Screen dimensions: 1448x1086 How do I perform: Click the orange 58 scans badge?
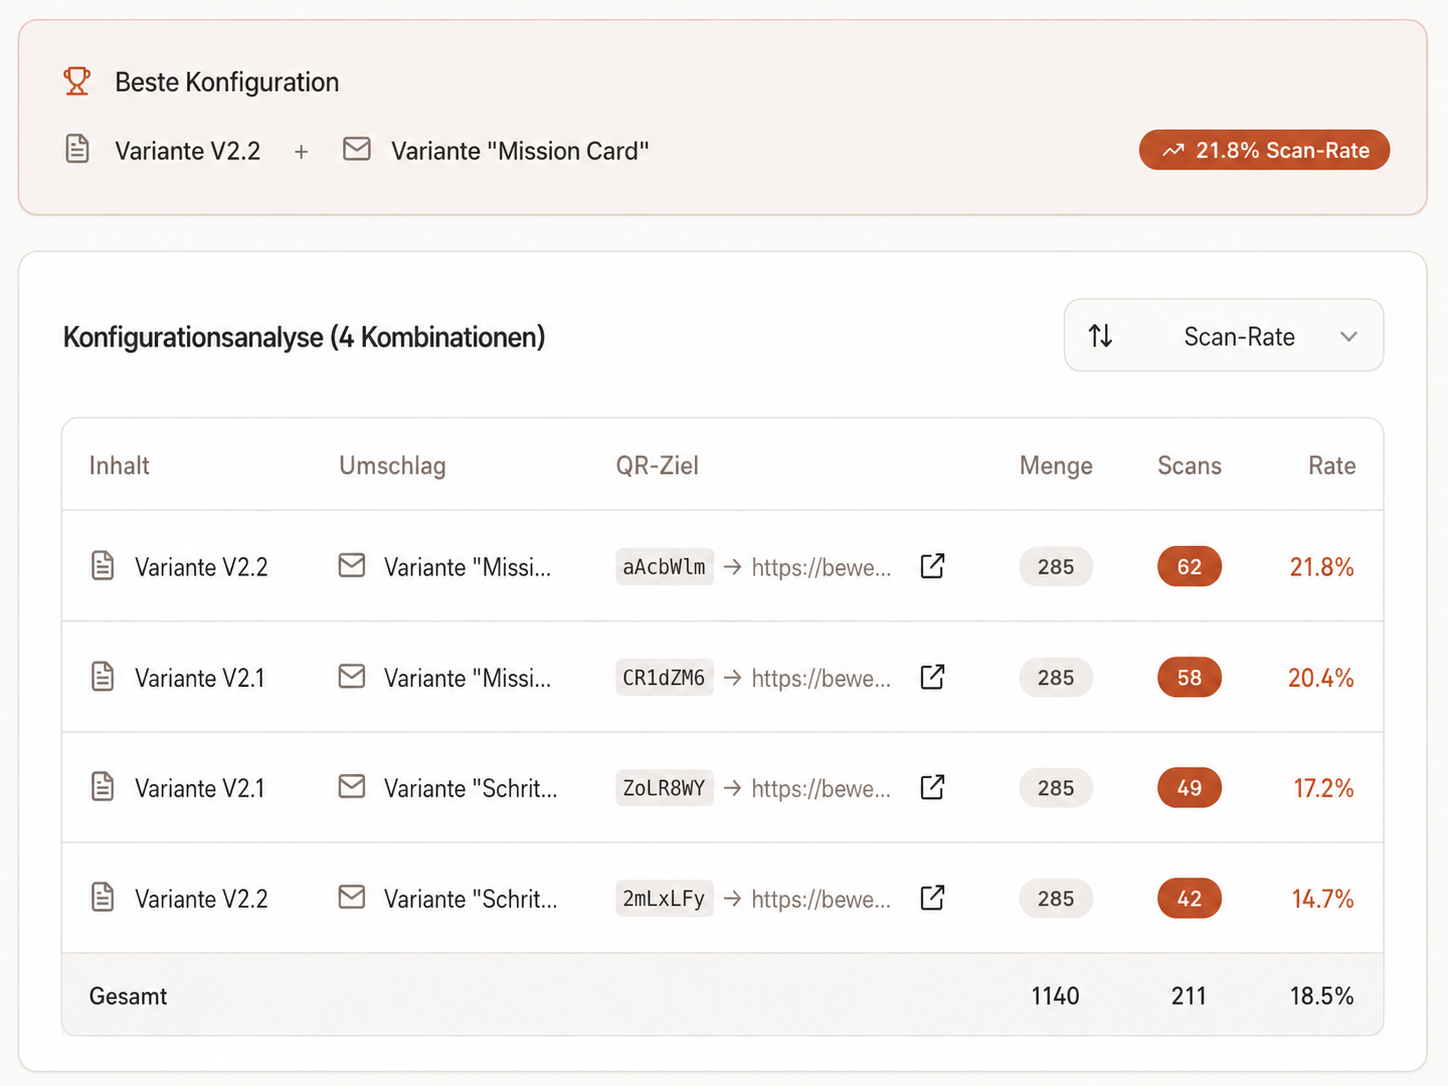[x=1189, y=678]
